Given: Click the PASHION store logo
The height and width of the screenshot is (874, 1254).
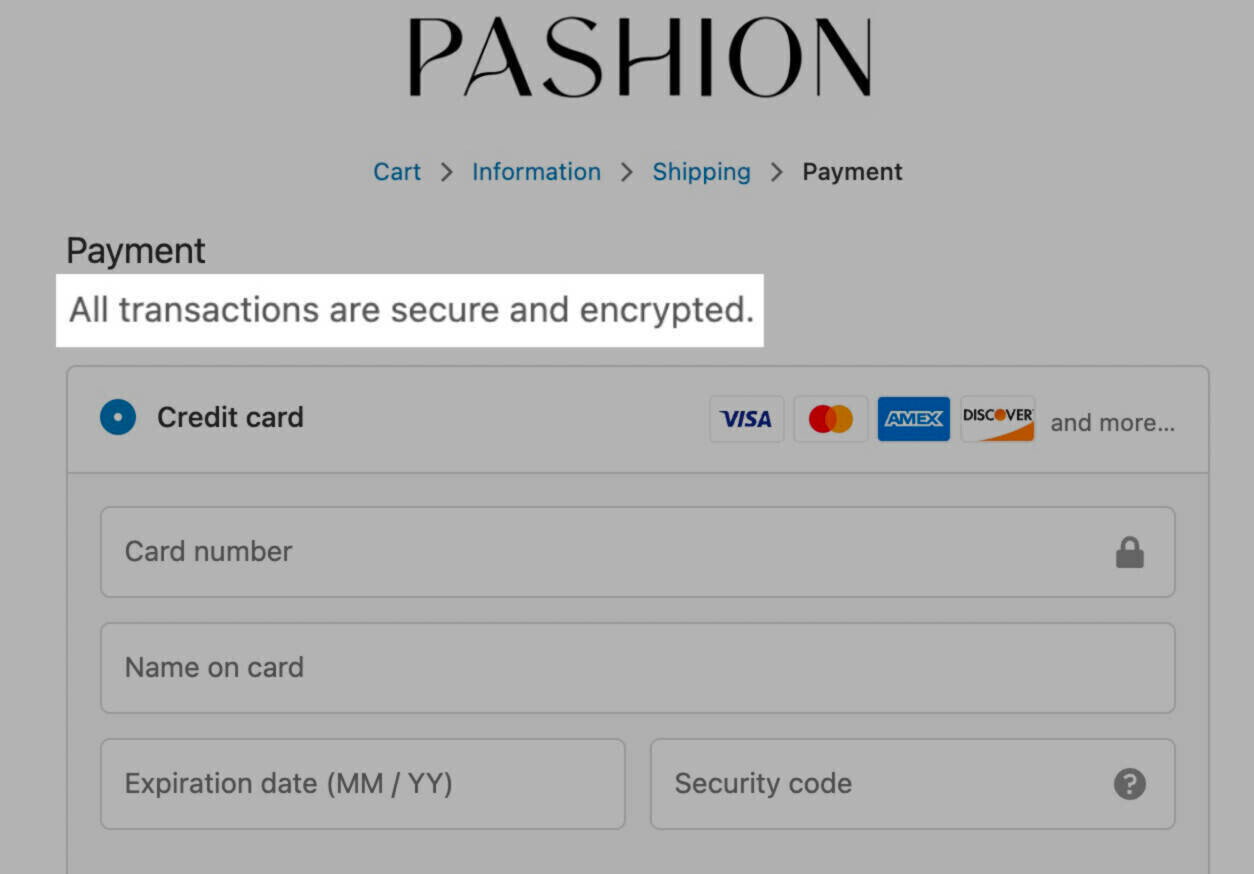Looking at the screenshot, I should tap(639, 57).
